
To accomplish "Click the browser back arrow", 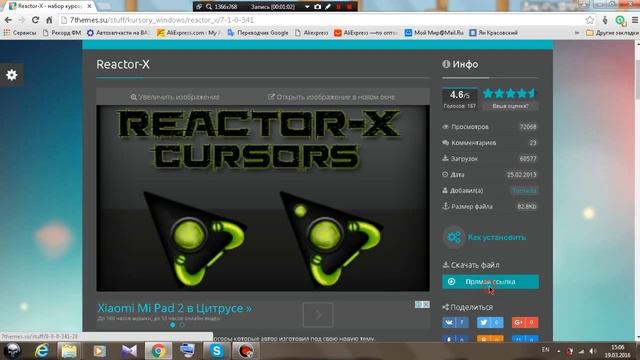I will coord(8,20).
